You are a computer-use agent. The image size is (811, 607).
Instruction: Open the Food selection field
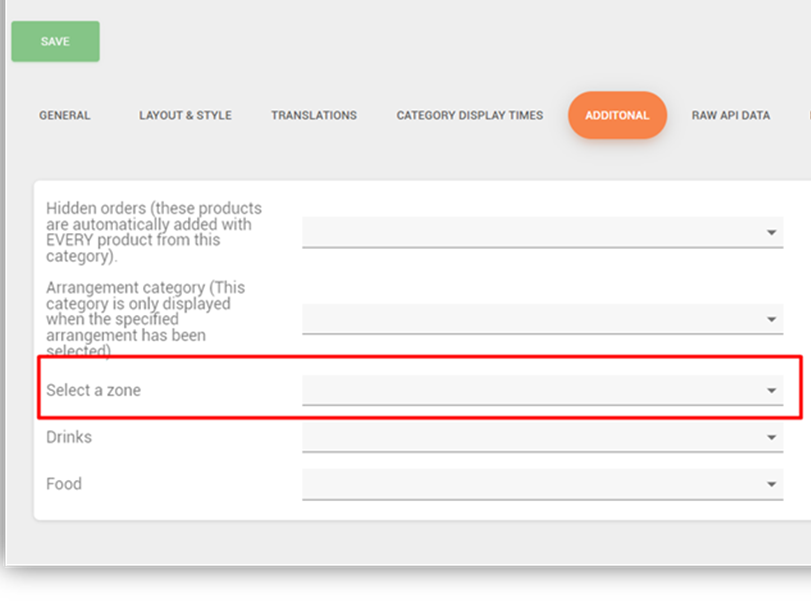[530, 484]
